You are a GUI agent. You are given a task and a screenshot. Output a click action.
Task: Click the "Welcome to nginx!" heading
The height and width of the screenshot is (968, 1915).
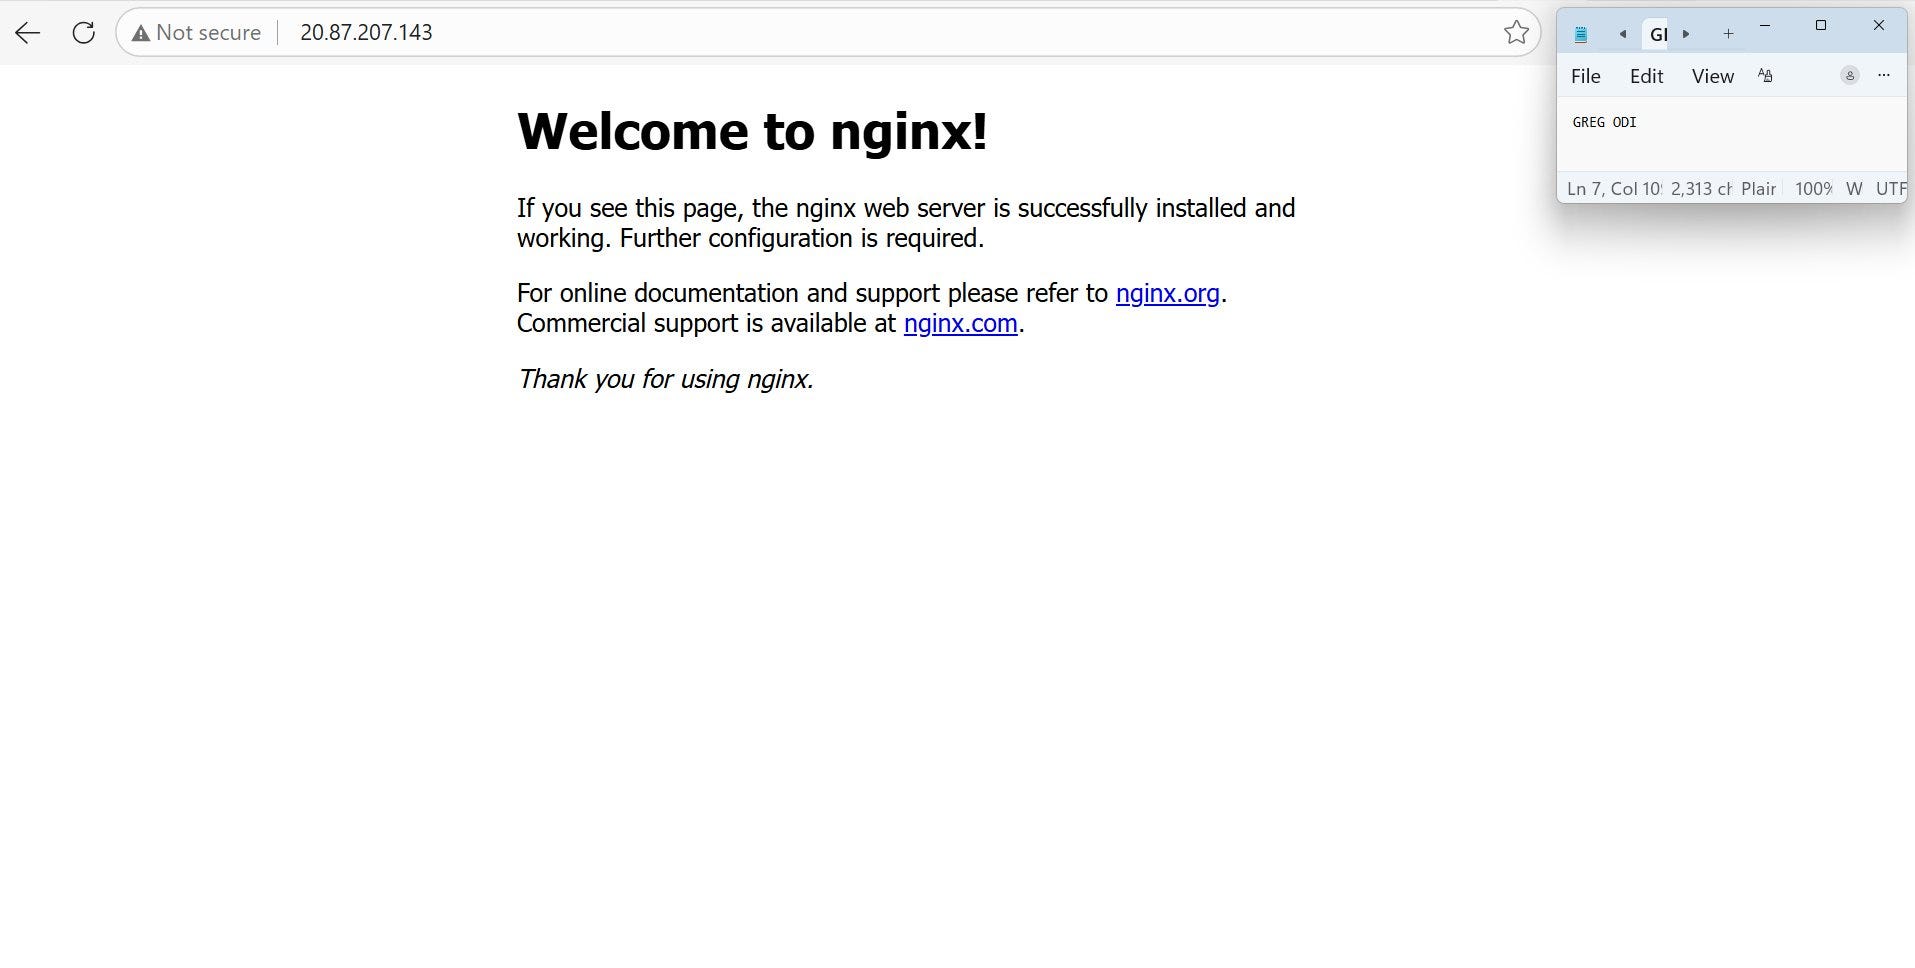(752, 131)
